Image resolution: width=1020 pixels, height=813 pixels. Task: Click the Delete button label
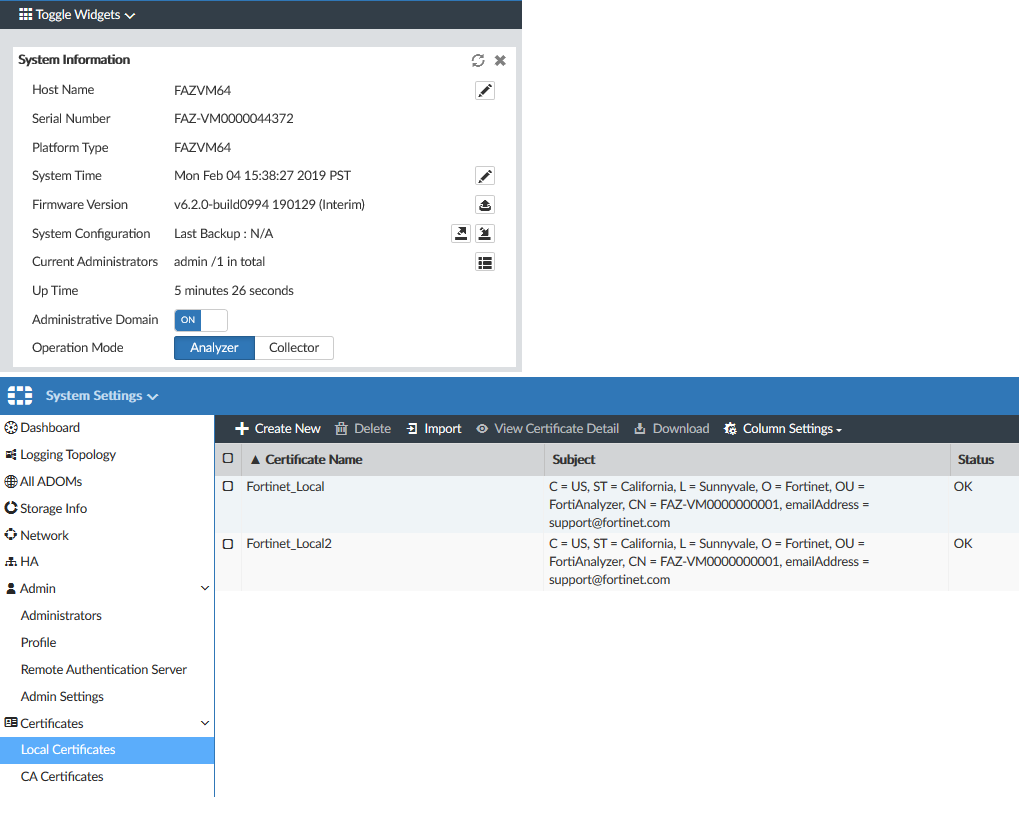(x=372, y=429)
